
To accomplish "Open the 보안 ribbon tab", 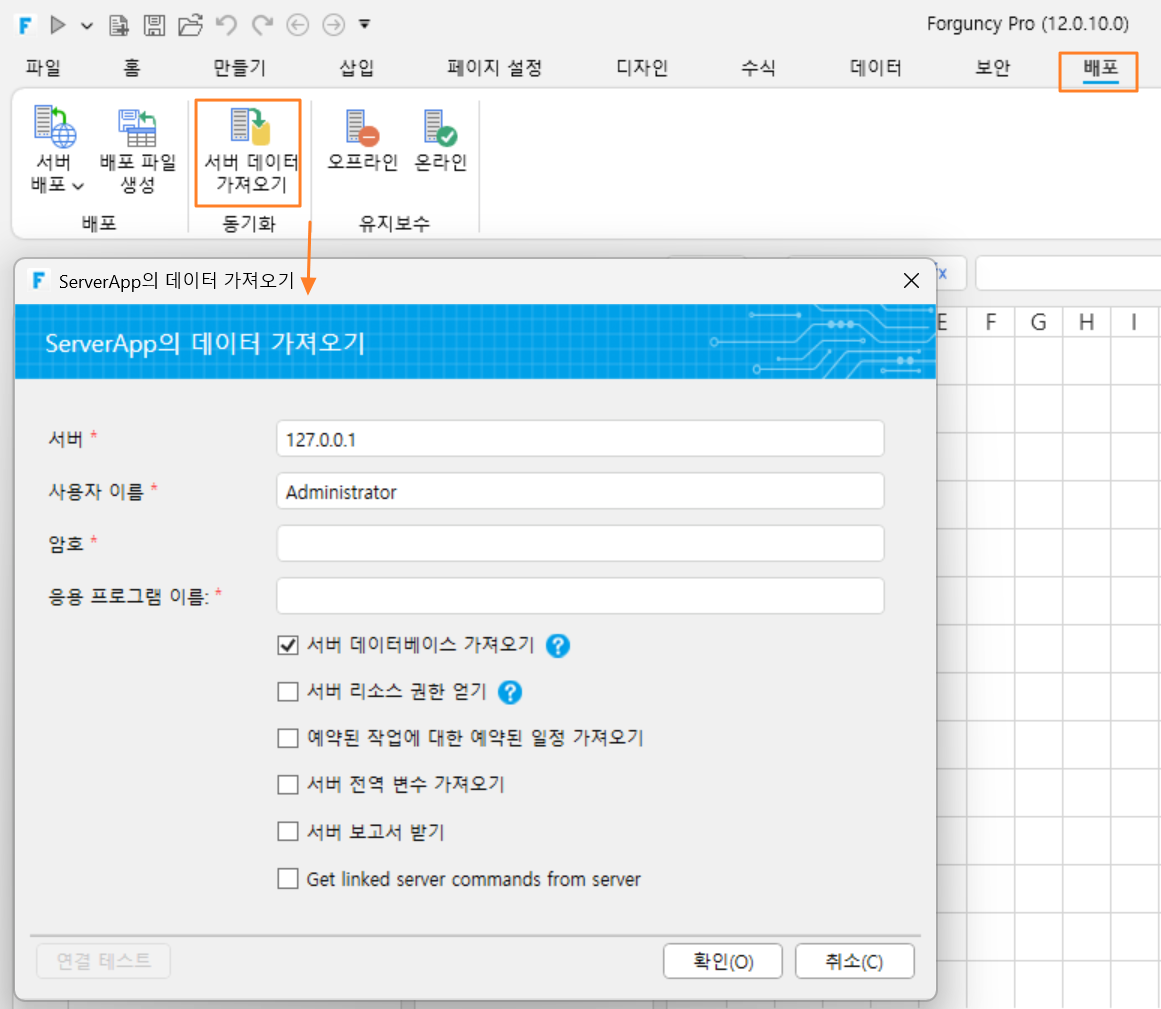I will click(x=992, y=68).
